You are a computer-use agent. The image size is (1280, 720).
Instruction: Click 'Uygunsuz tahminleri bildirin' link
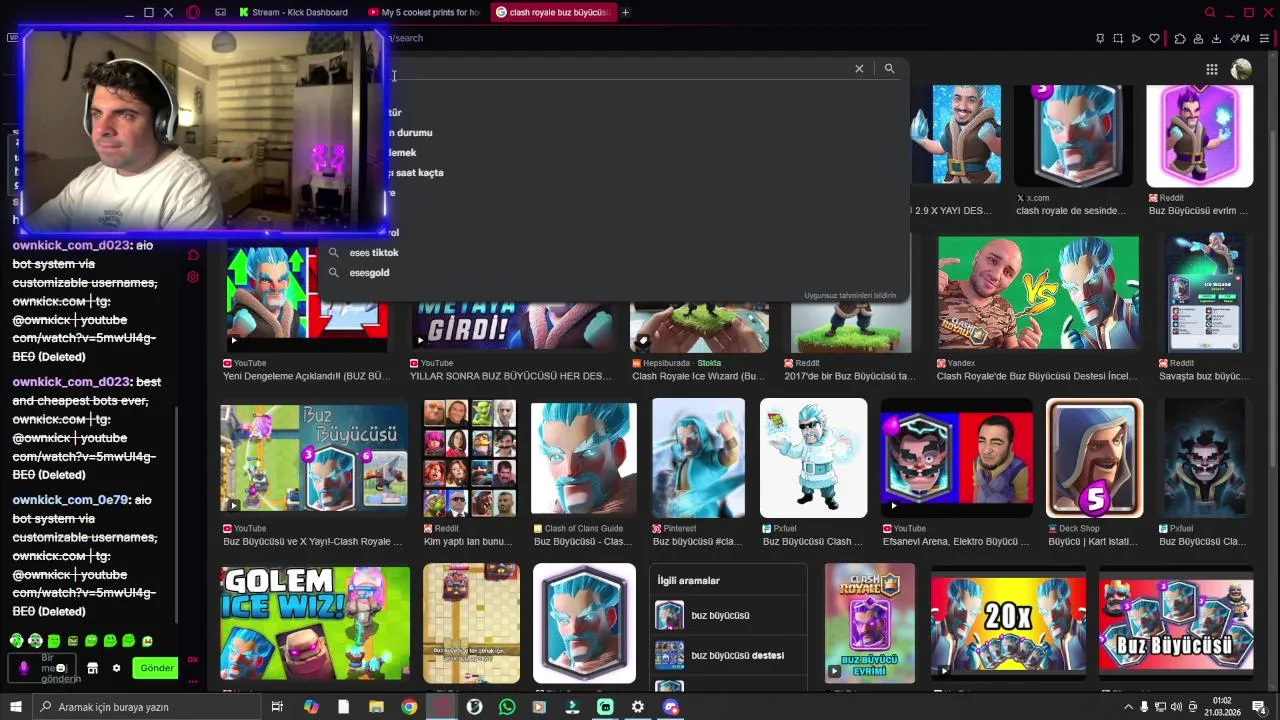[x=850, y=295]
